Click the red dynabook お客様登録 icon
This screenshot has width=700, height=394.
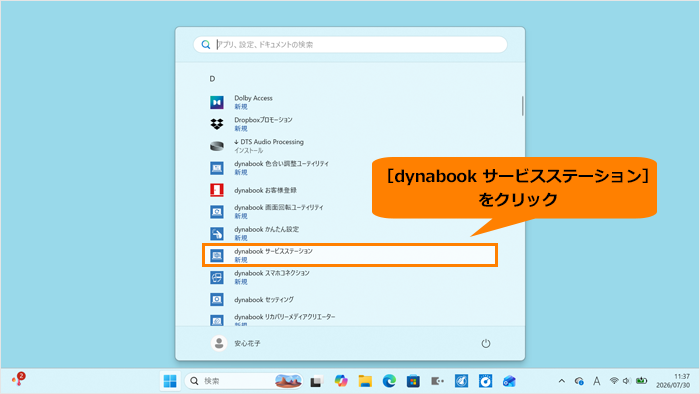pos(217,190)
